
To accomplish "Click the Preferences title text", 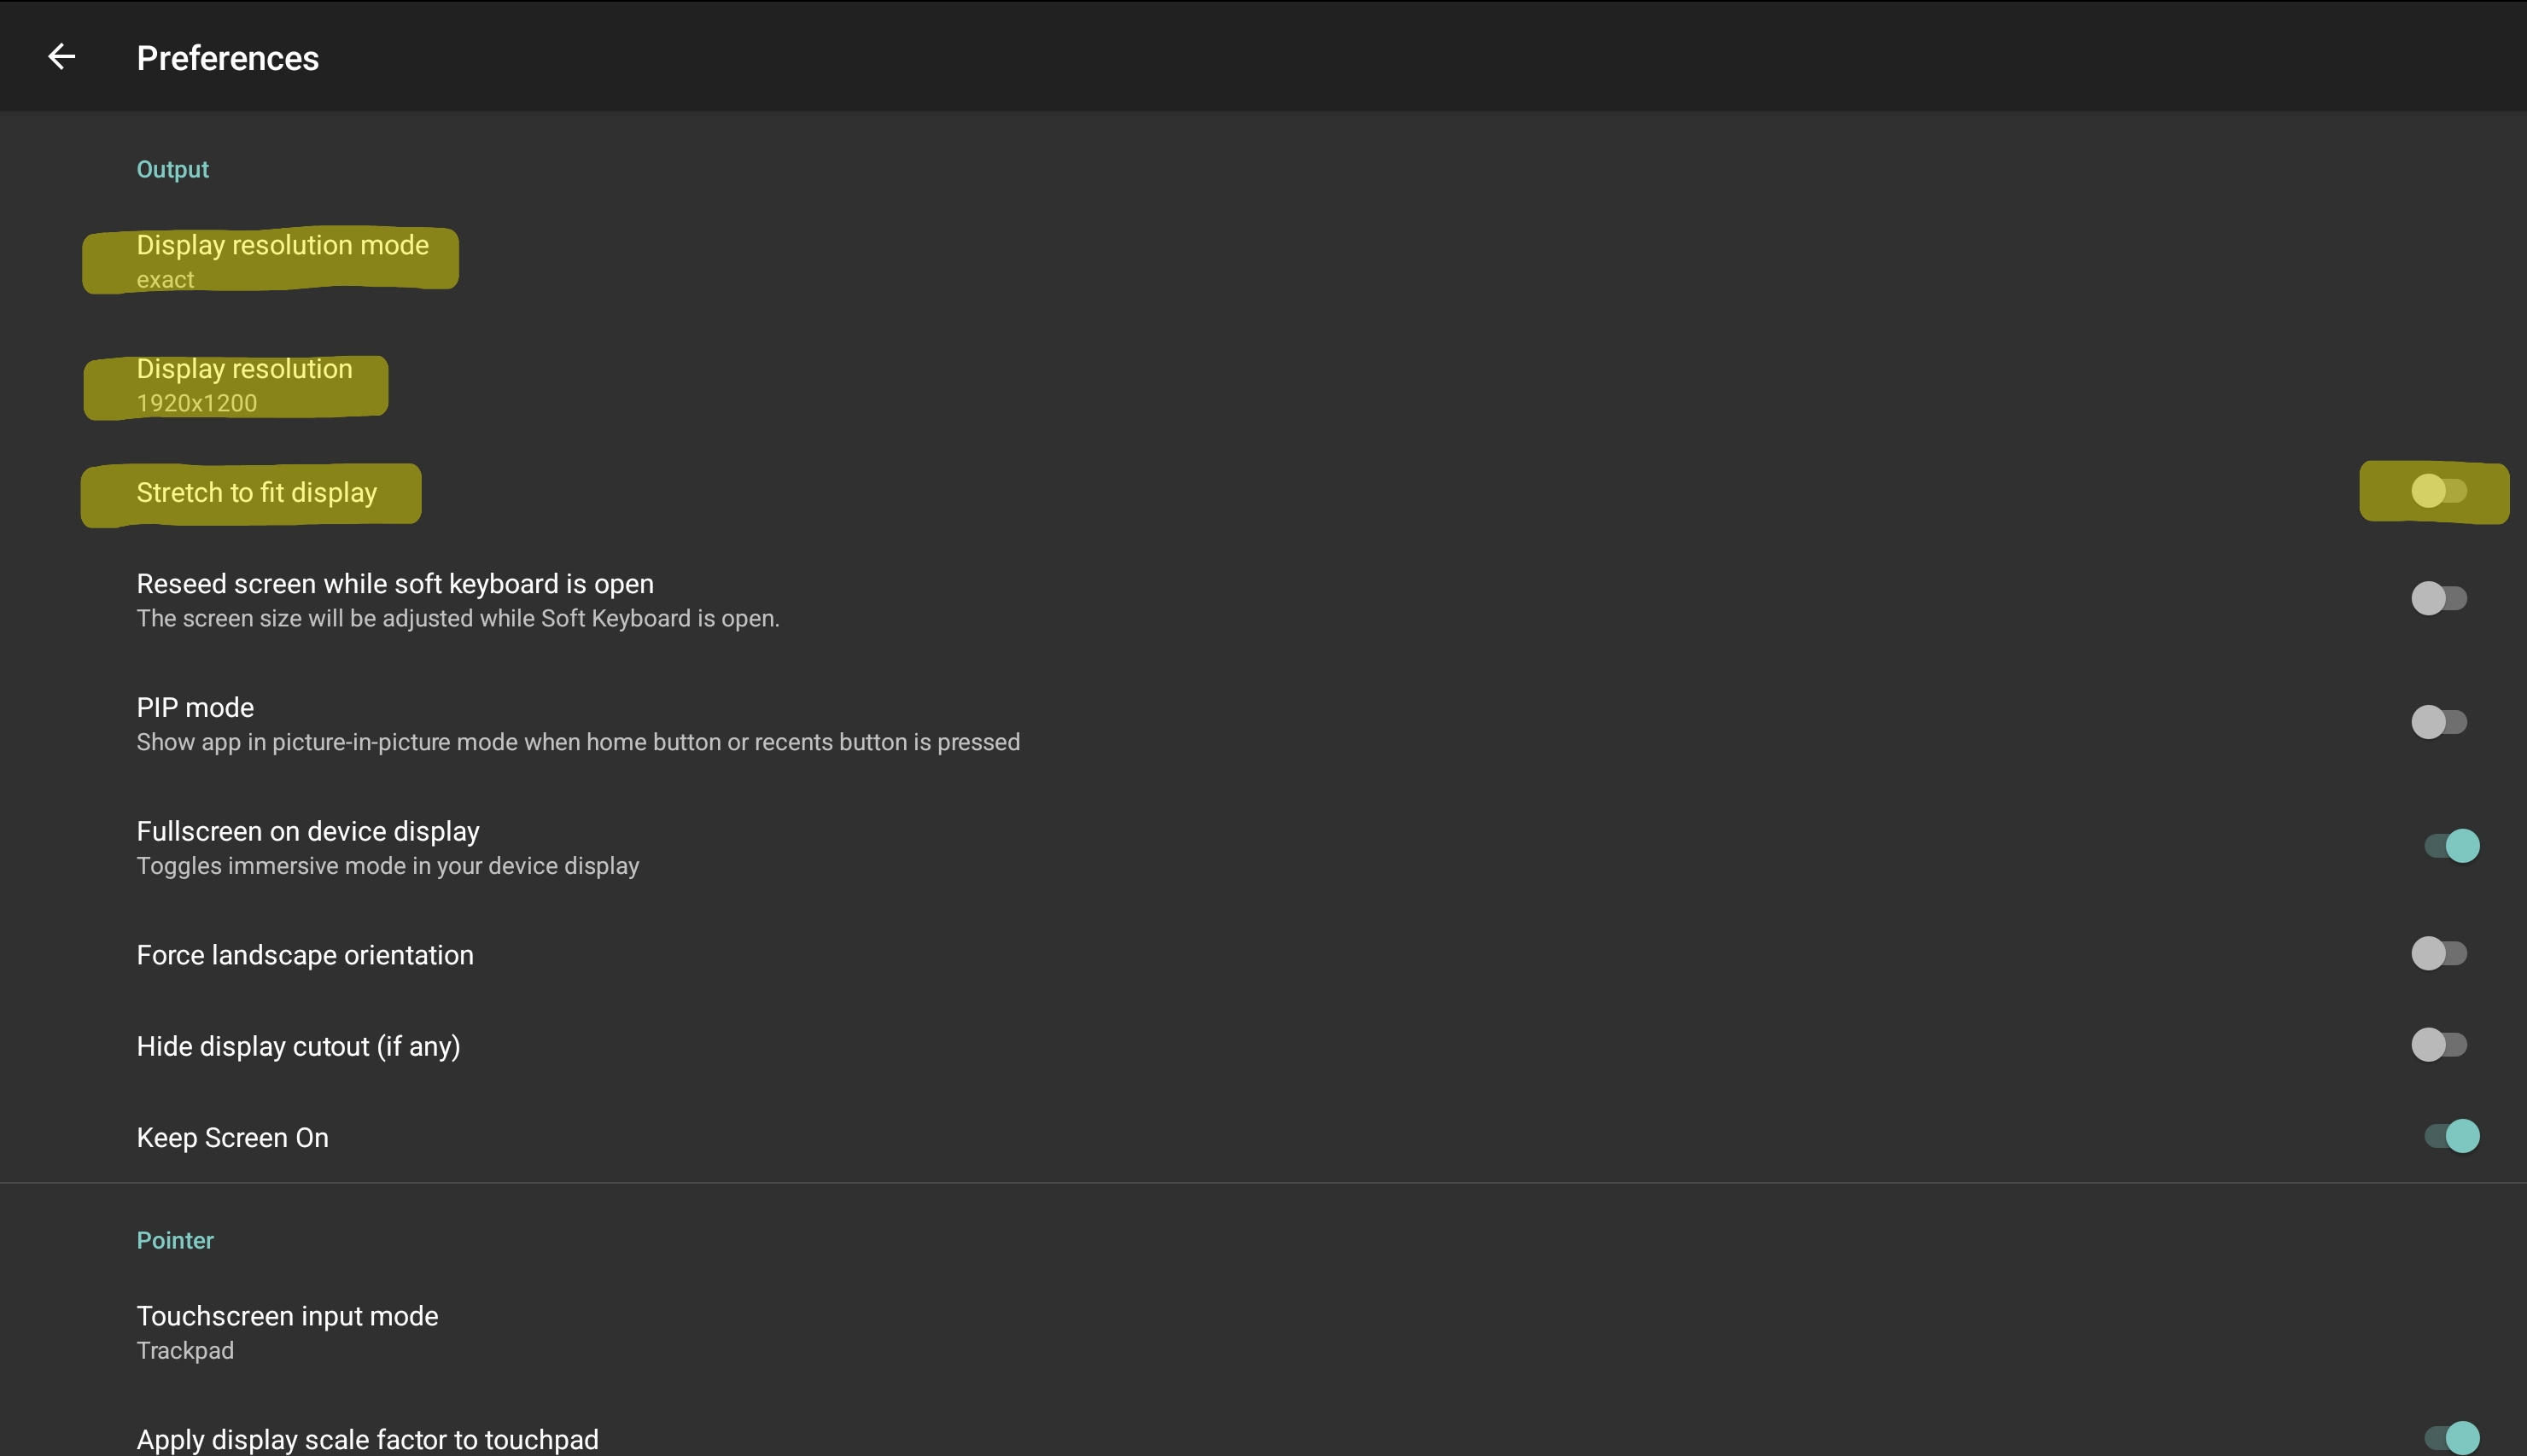I will [x=228, y=58].
